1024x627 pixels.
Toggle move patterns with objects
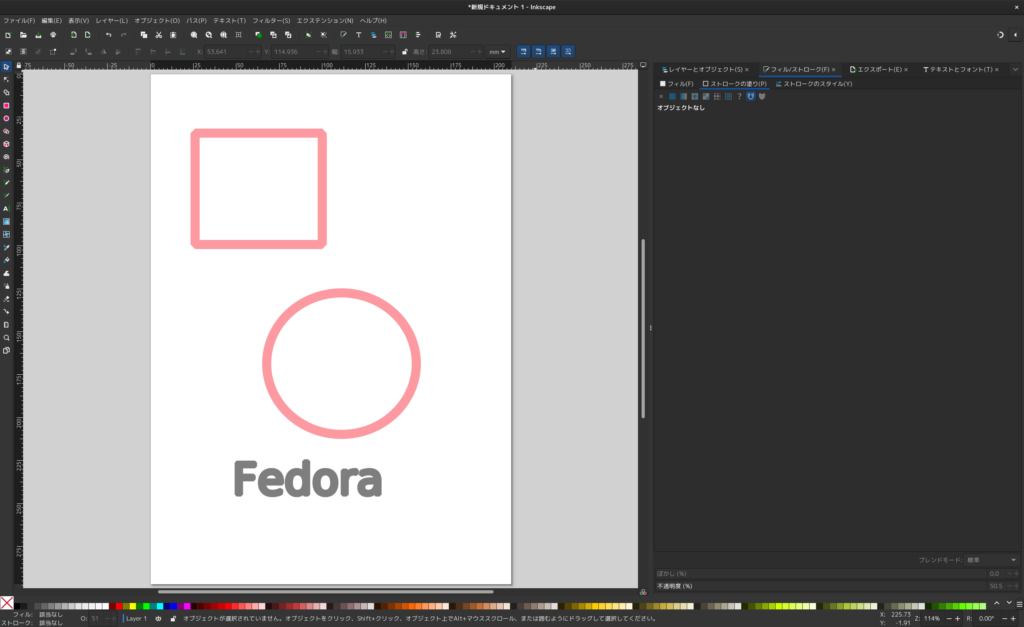pos(568,52)
